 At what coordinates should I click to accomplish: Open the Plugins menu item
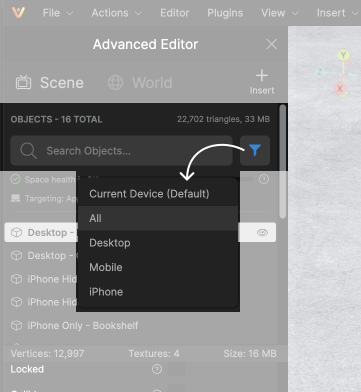[225, 13]
